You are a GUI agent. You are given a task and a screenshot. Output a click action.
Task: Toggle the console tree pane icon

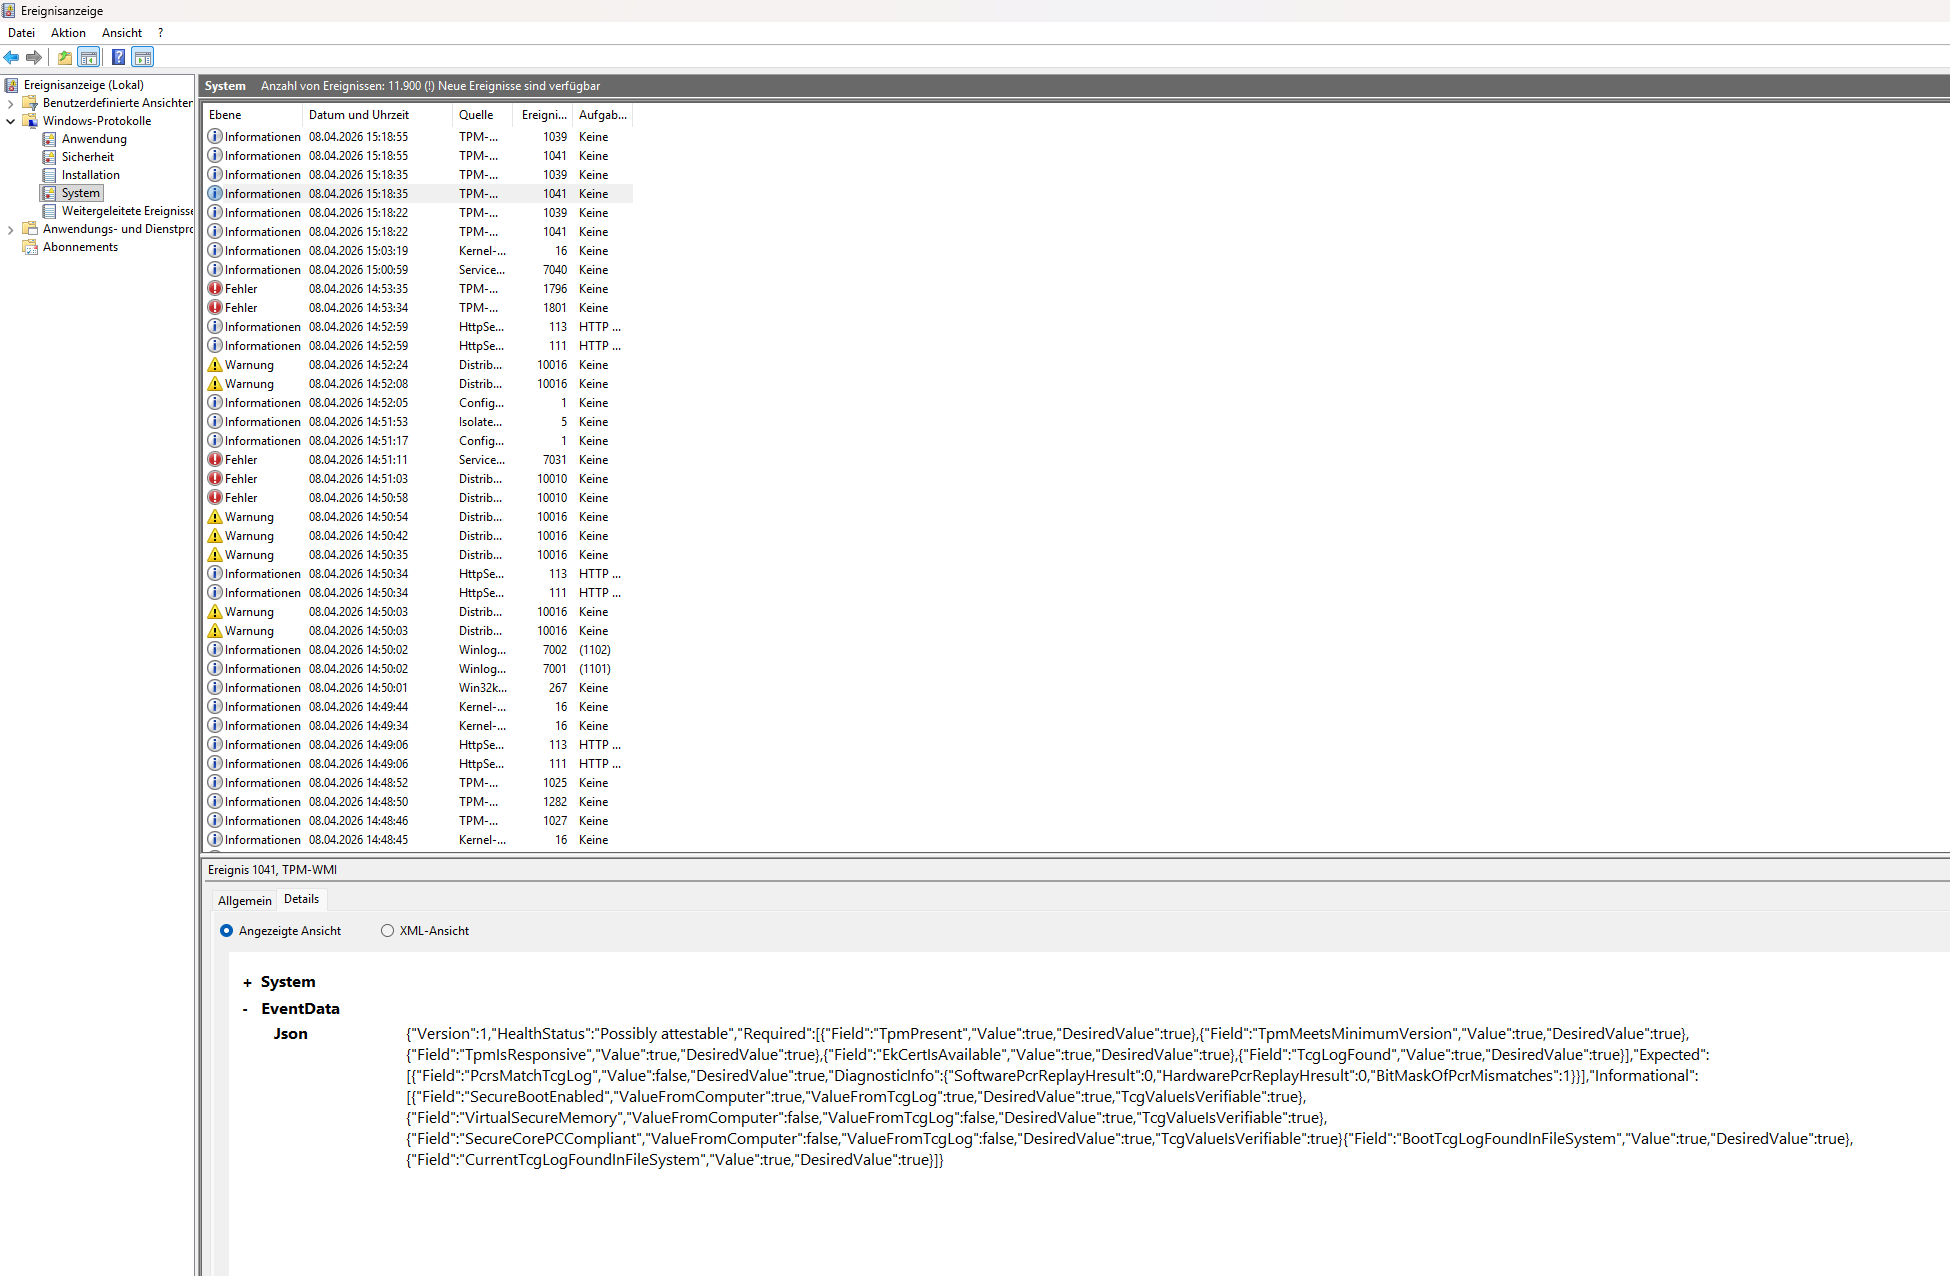tap(89, 57)
